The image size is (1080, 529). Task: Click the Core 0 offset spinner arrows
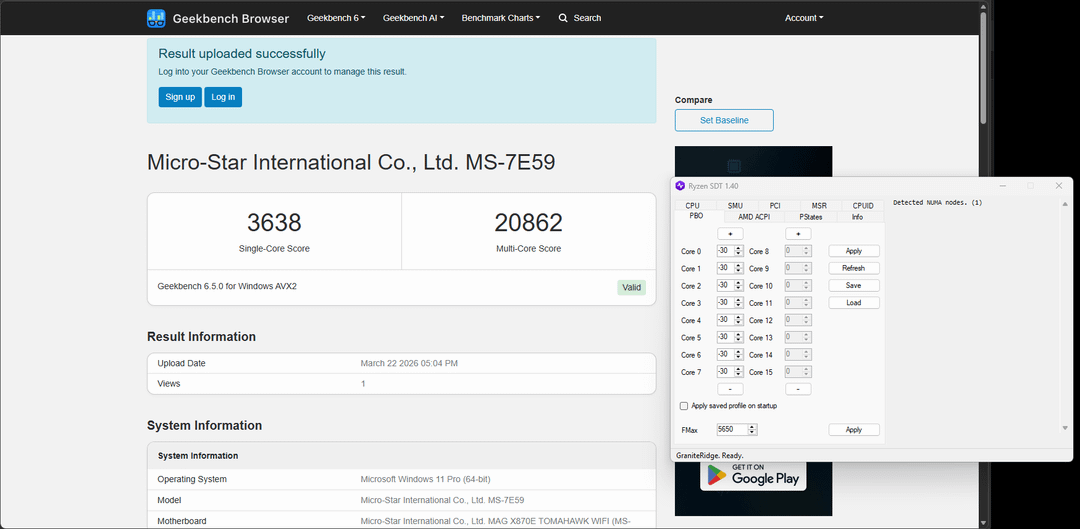(x=739, y=251)
